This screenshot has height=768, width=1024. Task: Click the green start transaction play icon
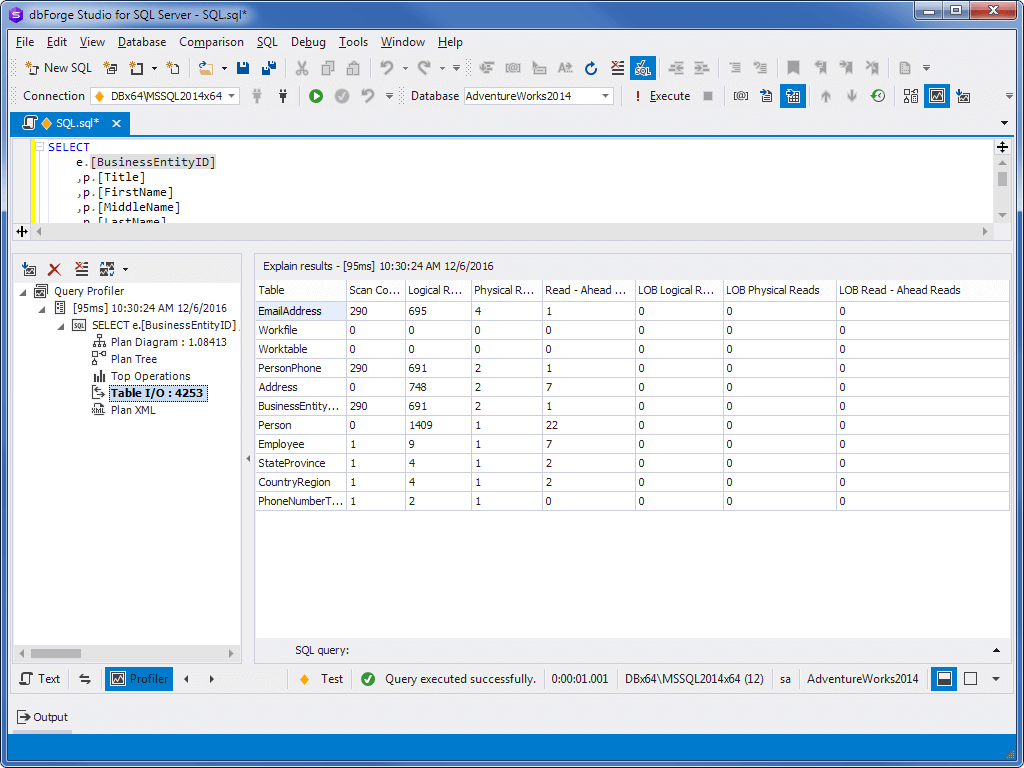tap(316, 96)
